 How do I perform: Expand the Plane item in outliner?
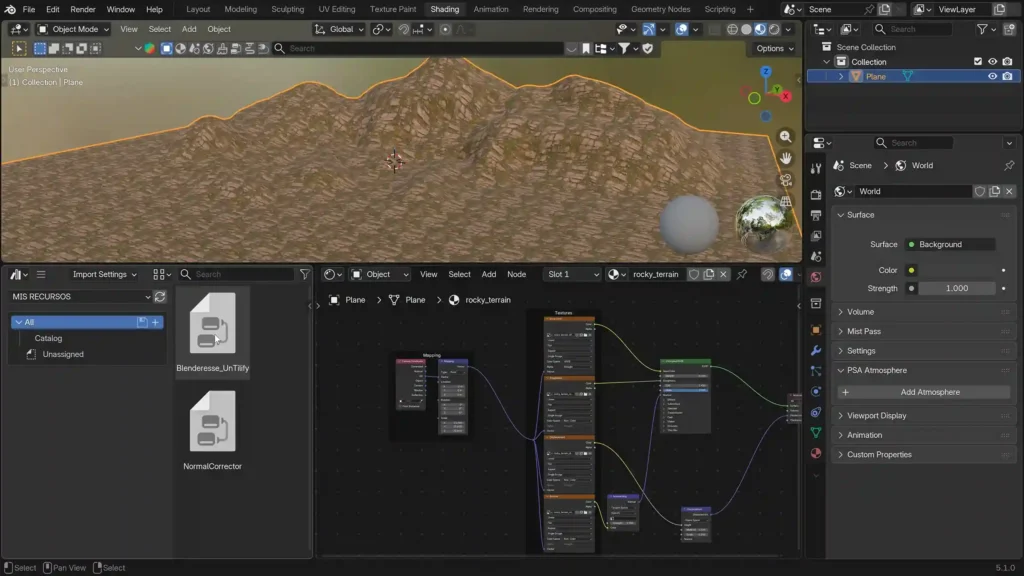(841, 76)
